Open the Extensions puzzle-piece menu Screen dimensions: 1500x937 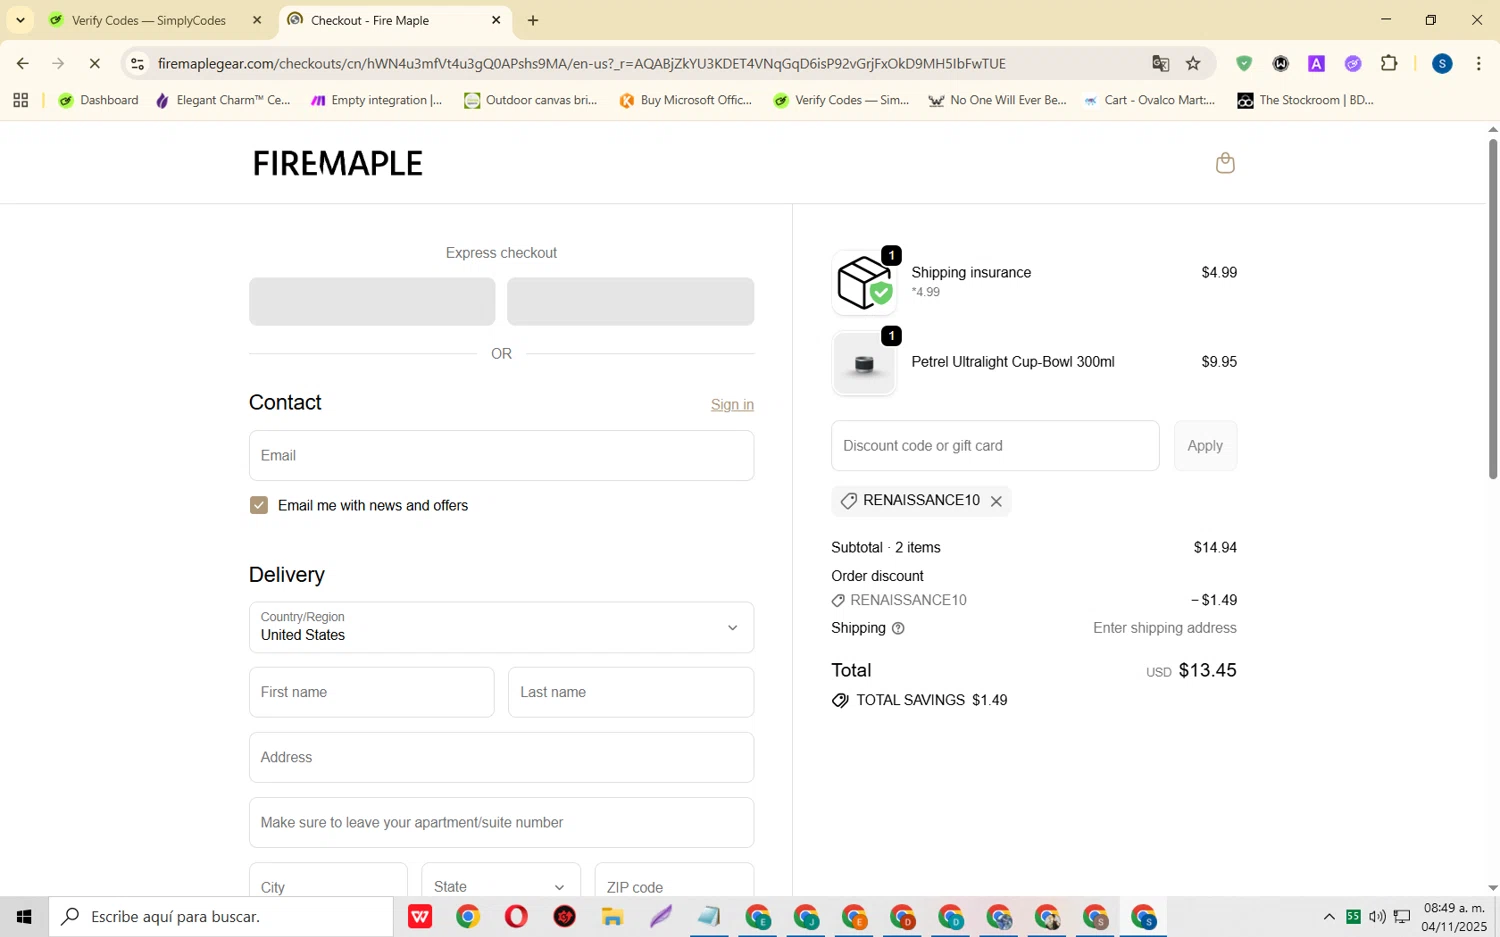(x=1389, y=63)
